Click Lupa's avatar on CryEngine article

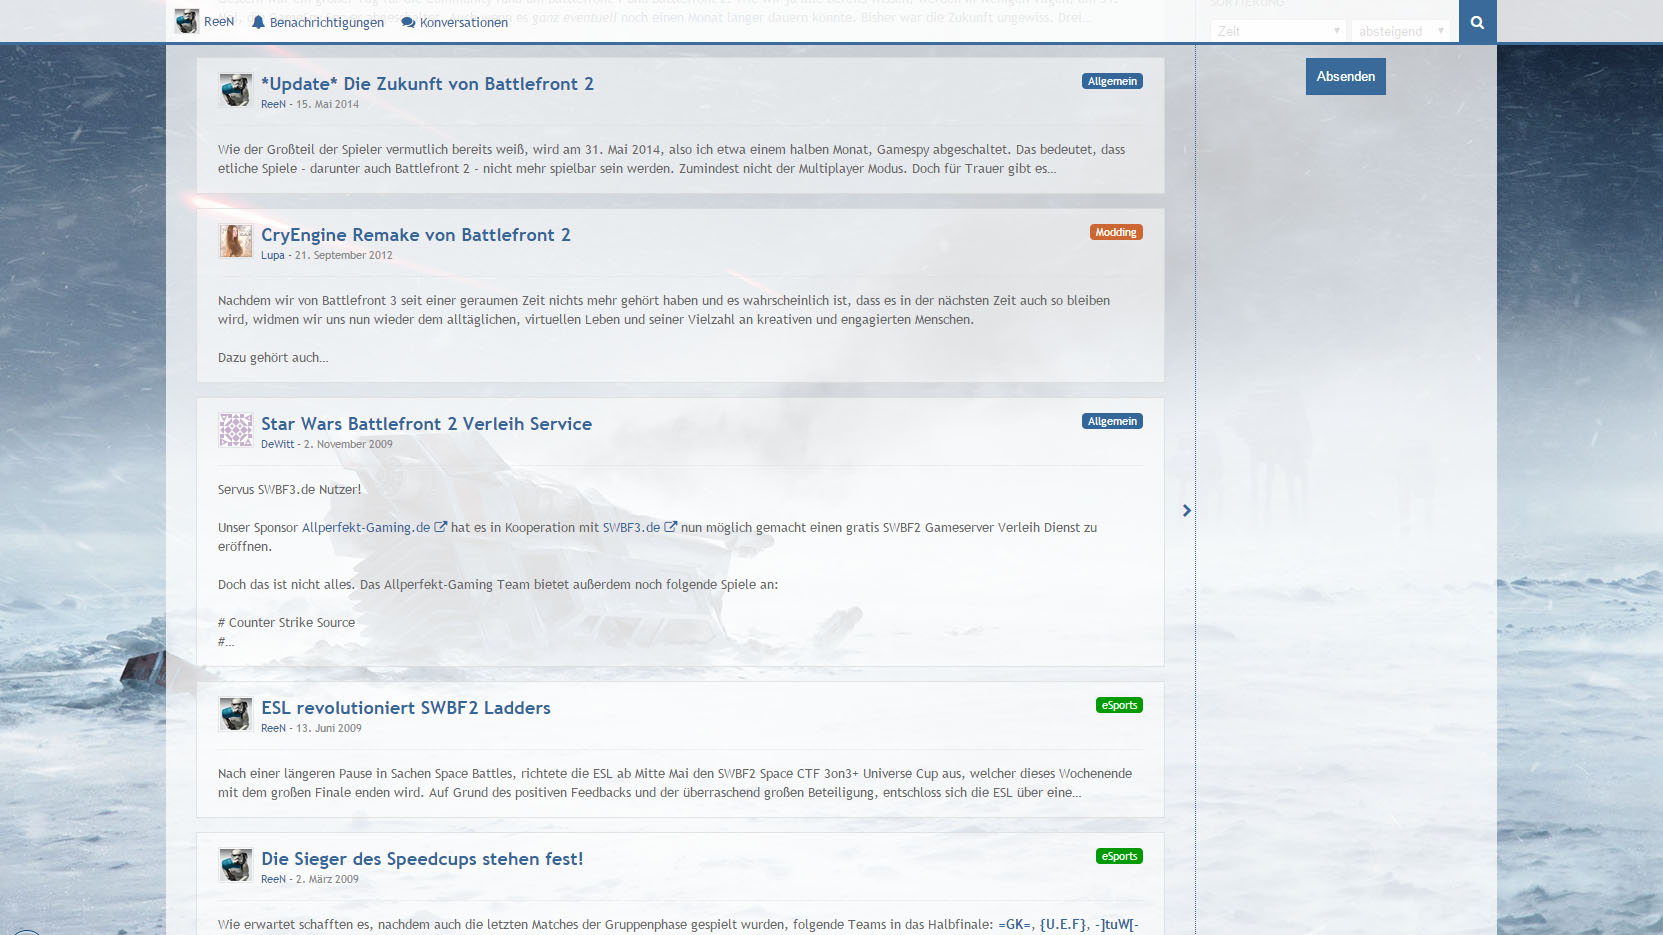(236, 241)
